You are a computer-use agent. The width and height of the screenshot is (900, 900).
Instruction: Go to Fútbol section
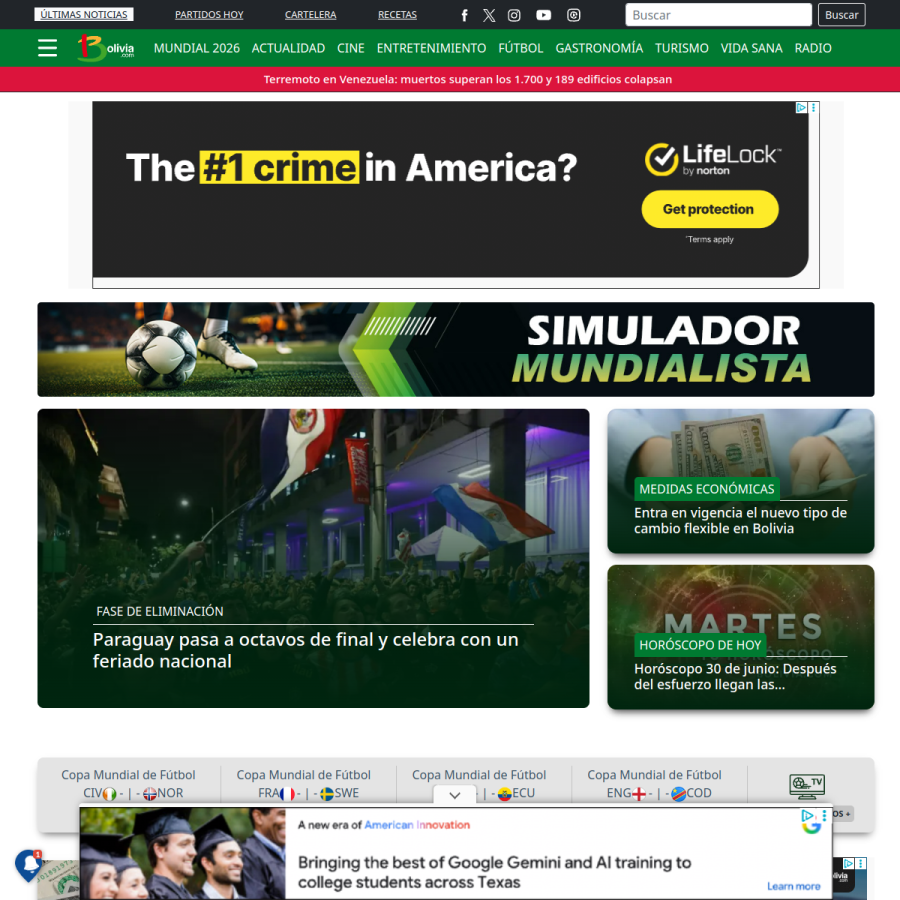pyautogui.click(x=521, y=48)
